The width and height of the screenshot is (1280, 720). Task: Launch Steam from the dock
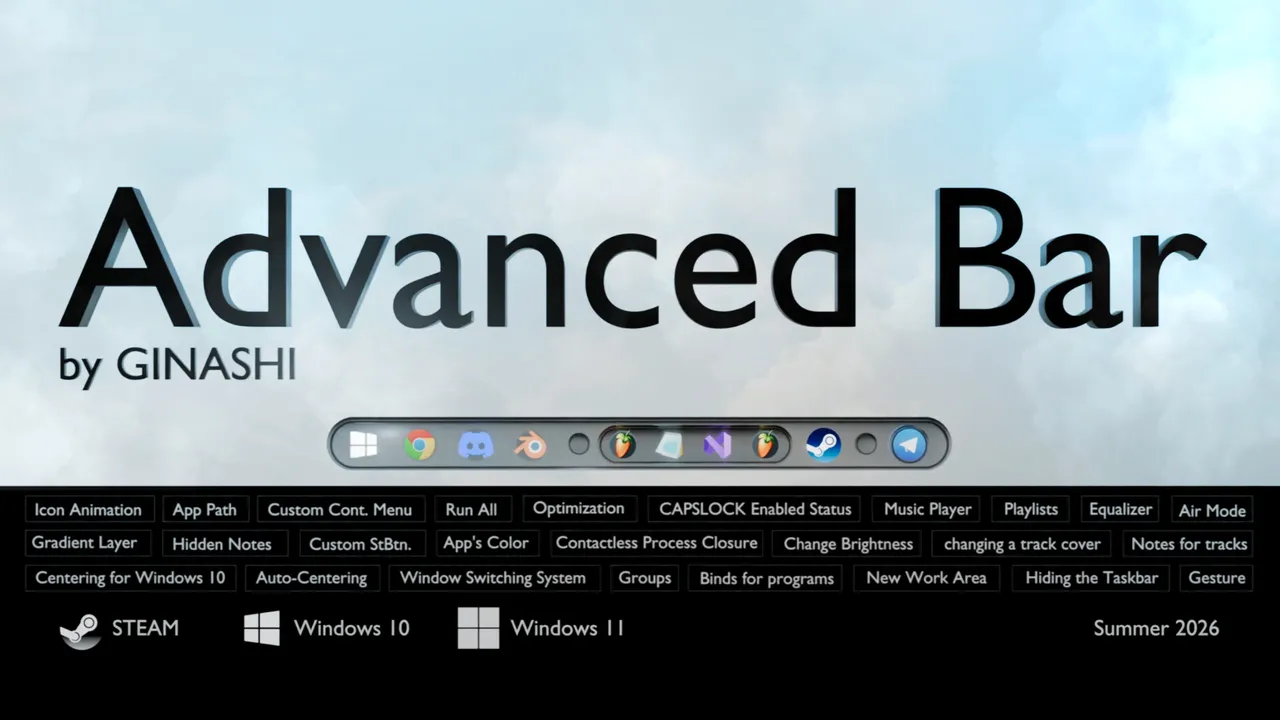click(823, 445)
